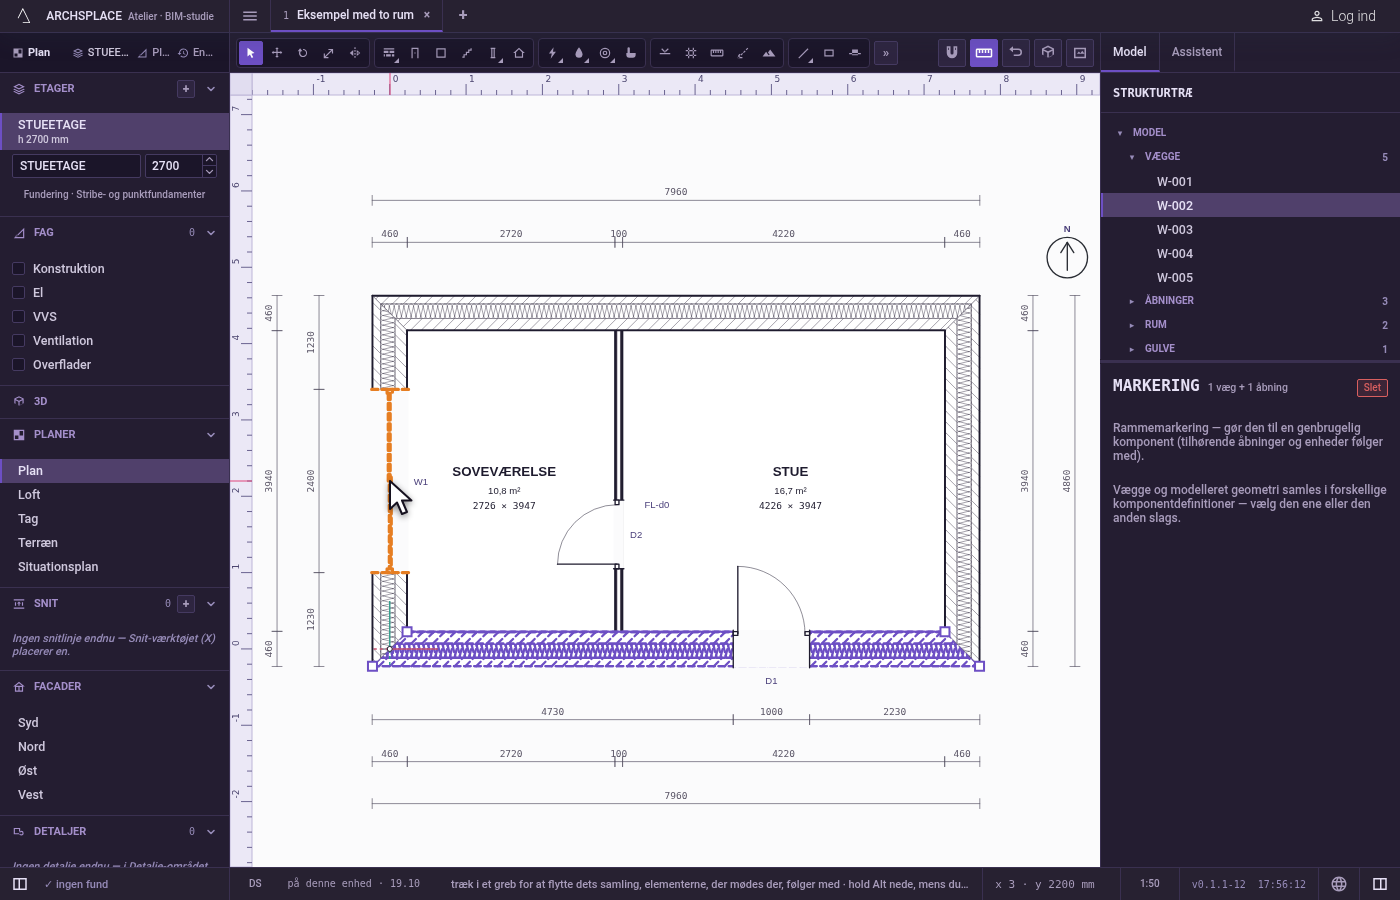This screenshot has width=1400, height=900.
Task: Enable the El checkbox
Action: [18, 292]
